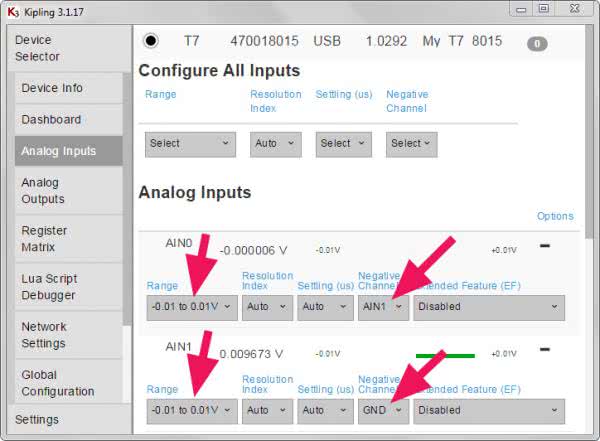Open AIN0 Range dropdown showing -0.01 to 0.01V
The image size is (600, 441).
pyautogui.click(x=192, y=307)
